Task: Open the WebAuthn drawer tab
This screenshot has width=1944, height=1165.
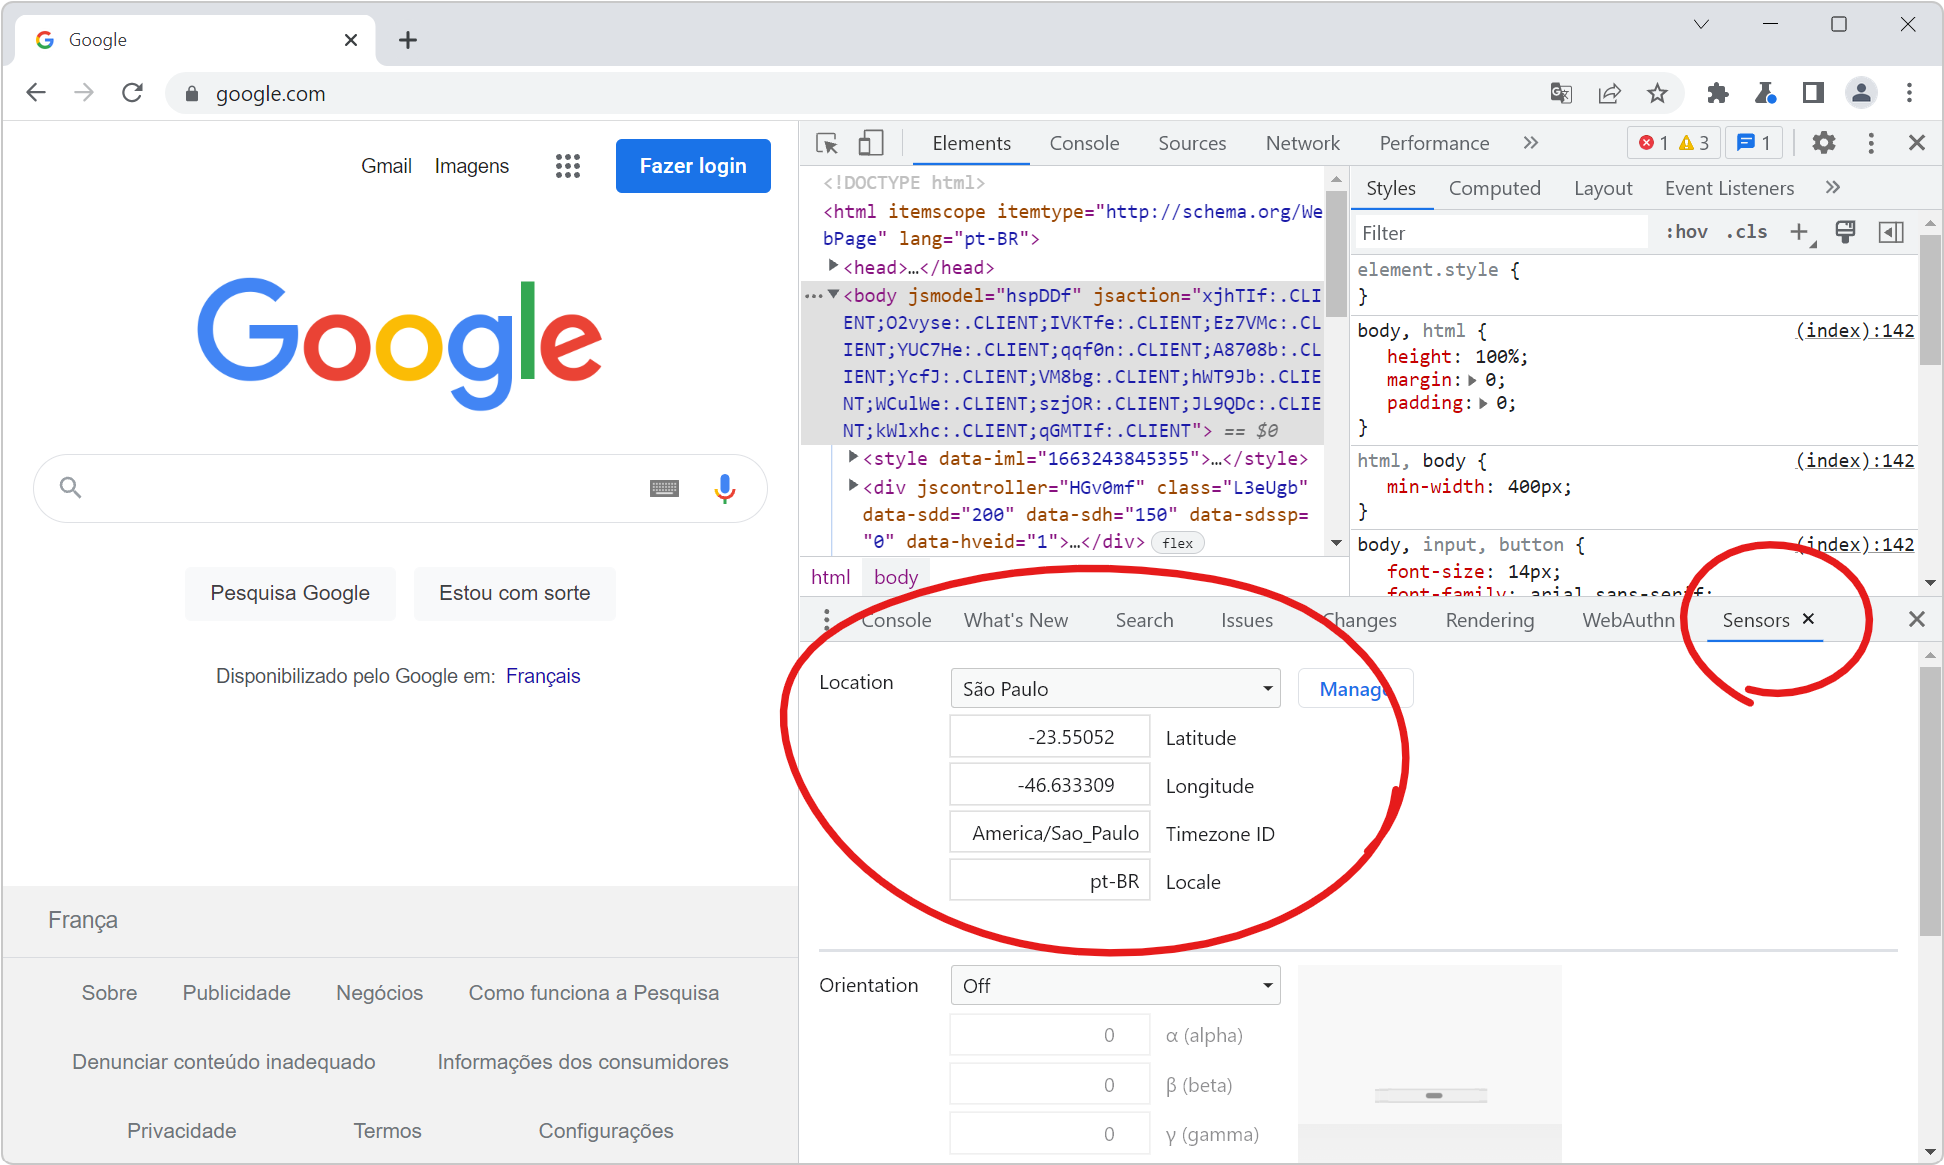Action: (x=1628, y=620)
